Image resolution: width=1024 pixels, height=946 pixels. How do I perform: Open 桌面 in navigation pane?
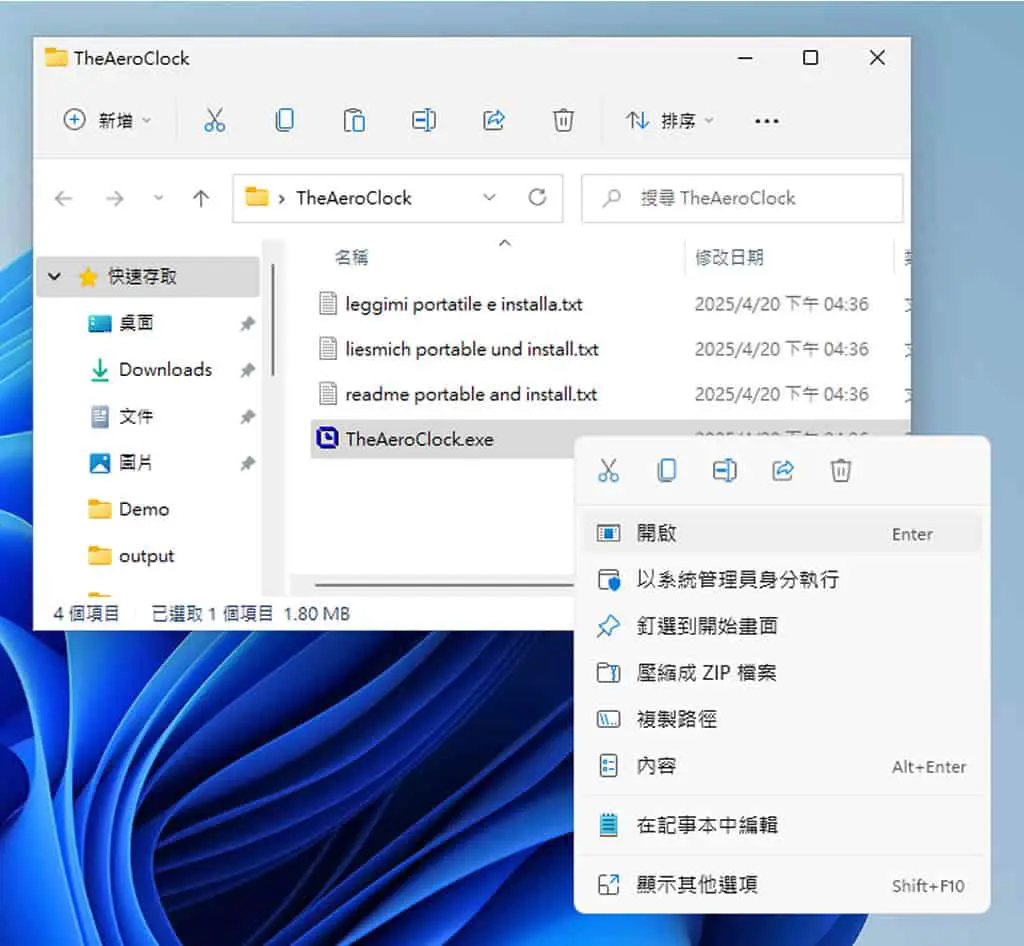point(136,323)
